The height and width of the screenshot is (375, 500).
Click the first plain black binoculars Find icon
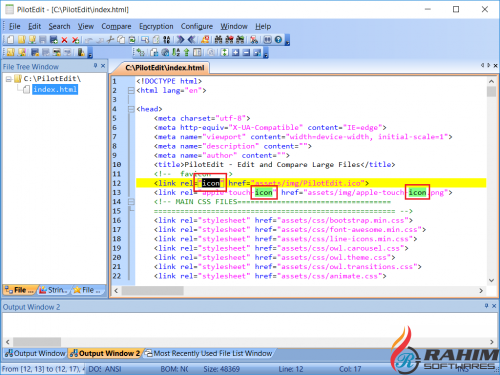(218, 40)
